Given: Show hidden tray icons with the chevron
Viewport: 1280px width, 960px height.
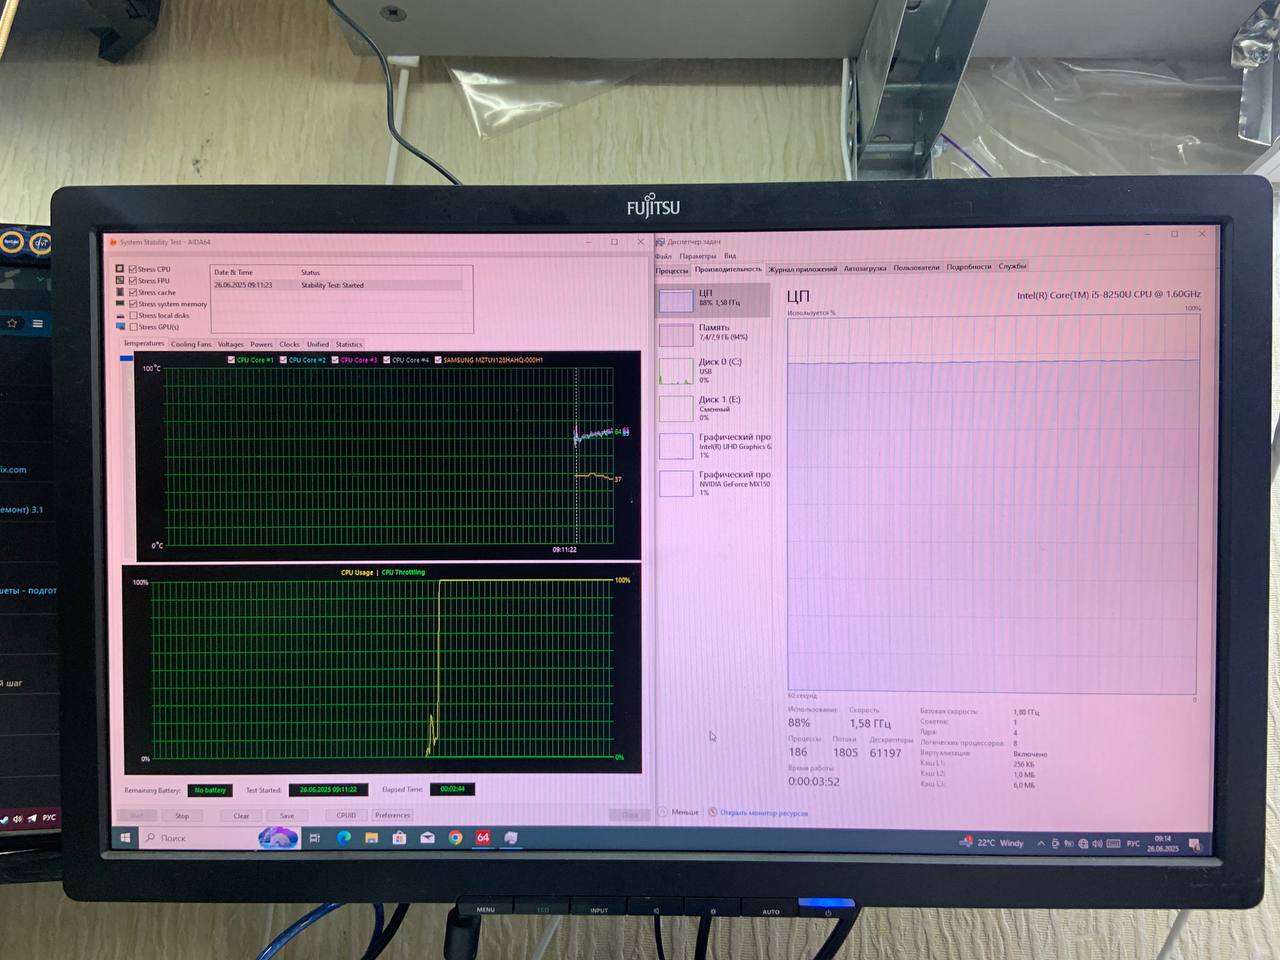Looking at the screenshot, I should 1041,844.
